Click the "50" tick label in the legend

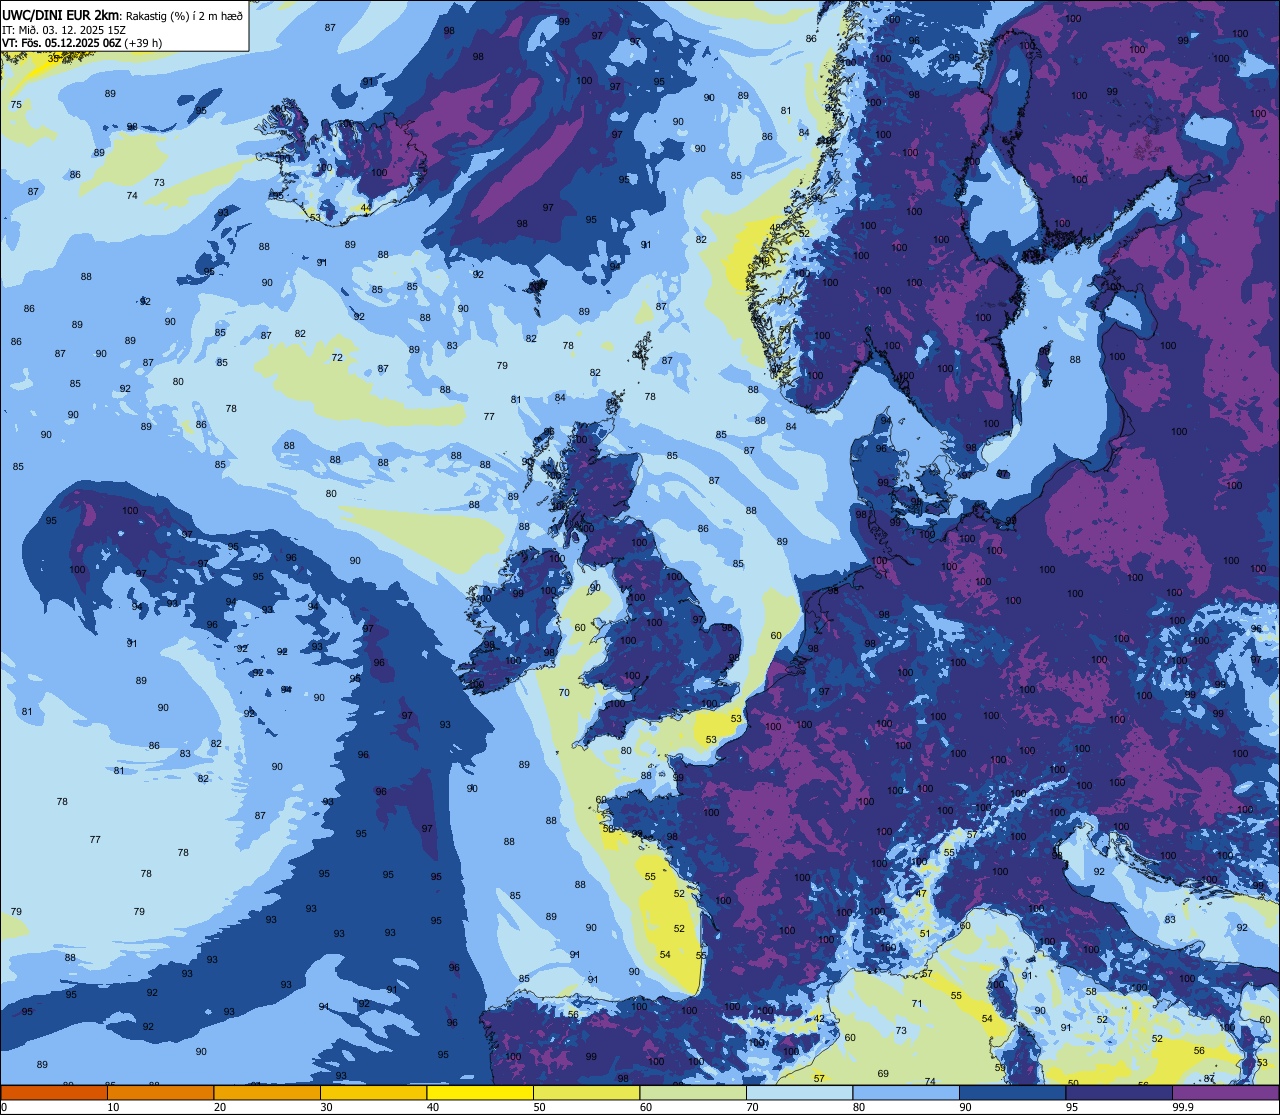[x=539, y=1107]
